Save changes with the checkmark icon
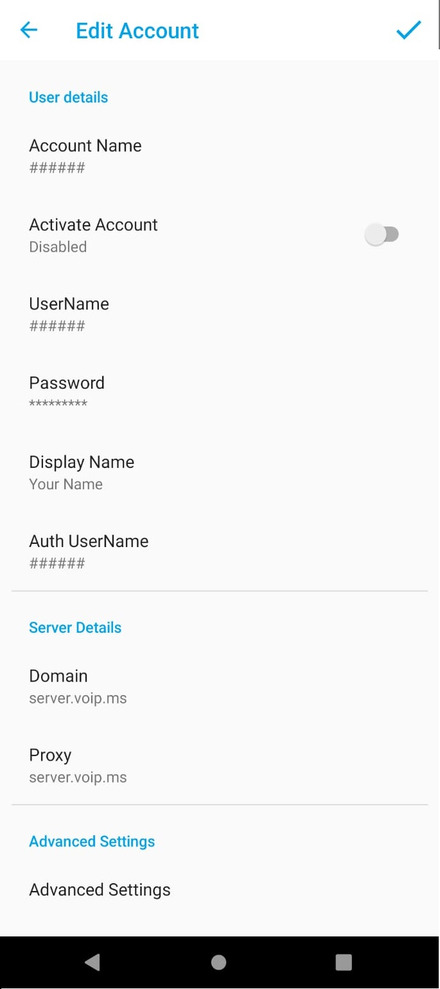440x989 pixels. 408,30
